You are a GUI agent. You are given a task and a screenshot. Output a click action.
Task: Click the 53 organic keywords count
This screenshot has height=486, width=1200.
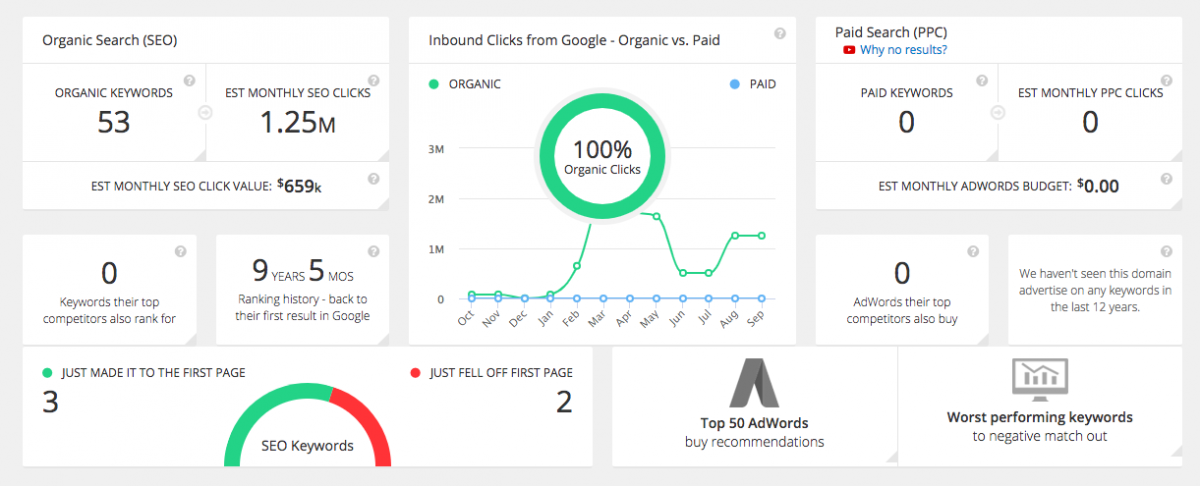pyautogui.click(x=113, y=122)
